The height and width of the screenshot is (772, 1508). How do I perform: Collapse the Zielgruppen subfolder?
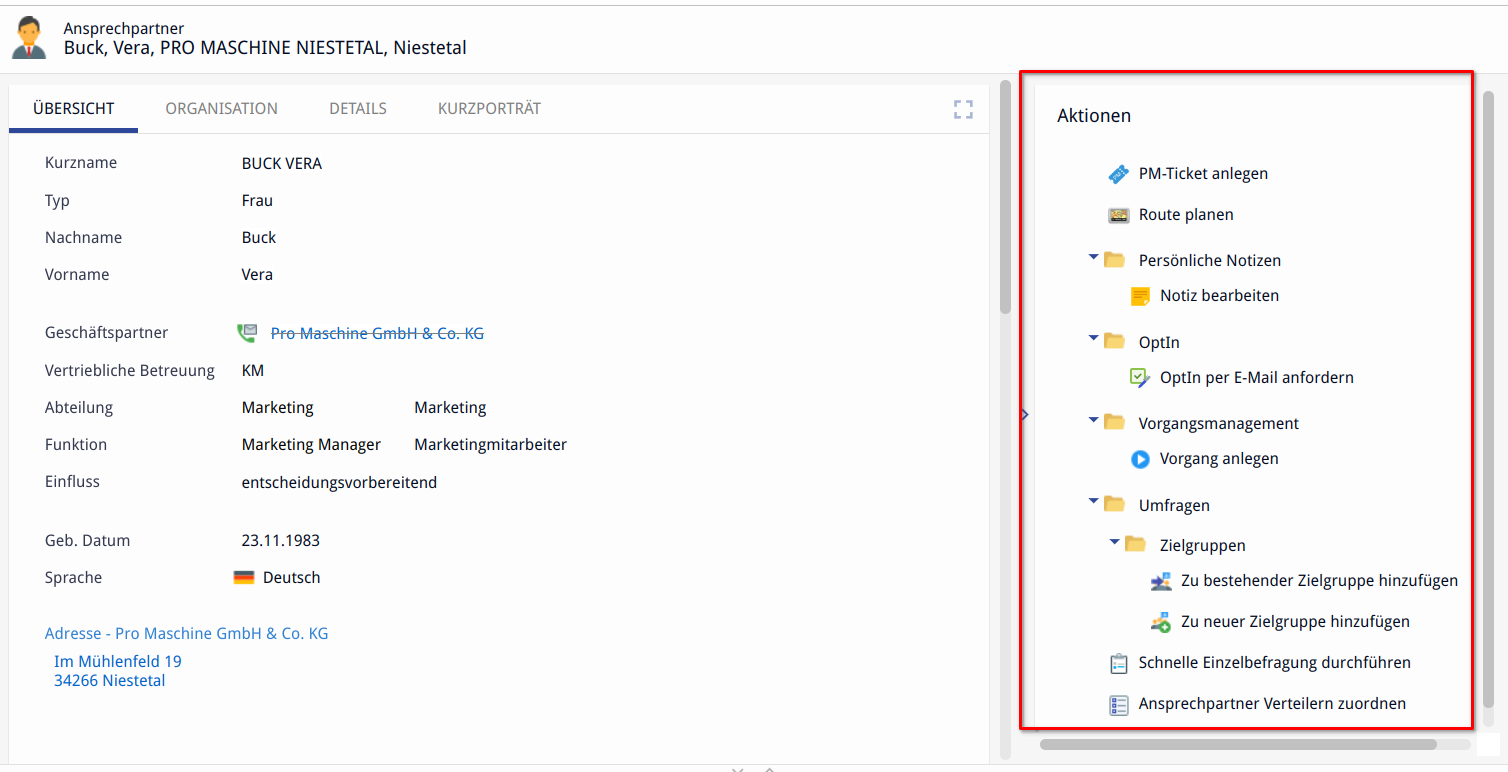[1114, 544]
